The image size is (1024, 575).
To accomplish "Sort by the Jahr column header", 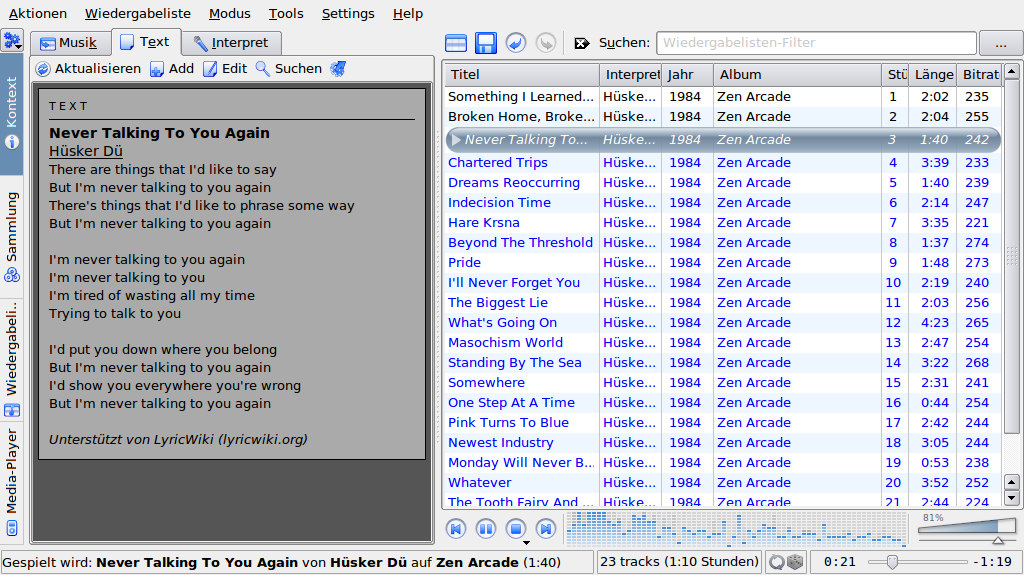I will click(x=687, y=74).
